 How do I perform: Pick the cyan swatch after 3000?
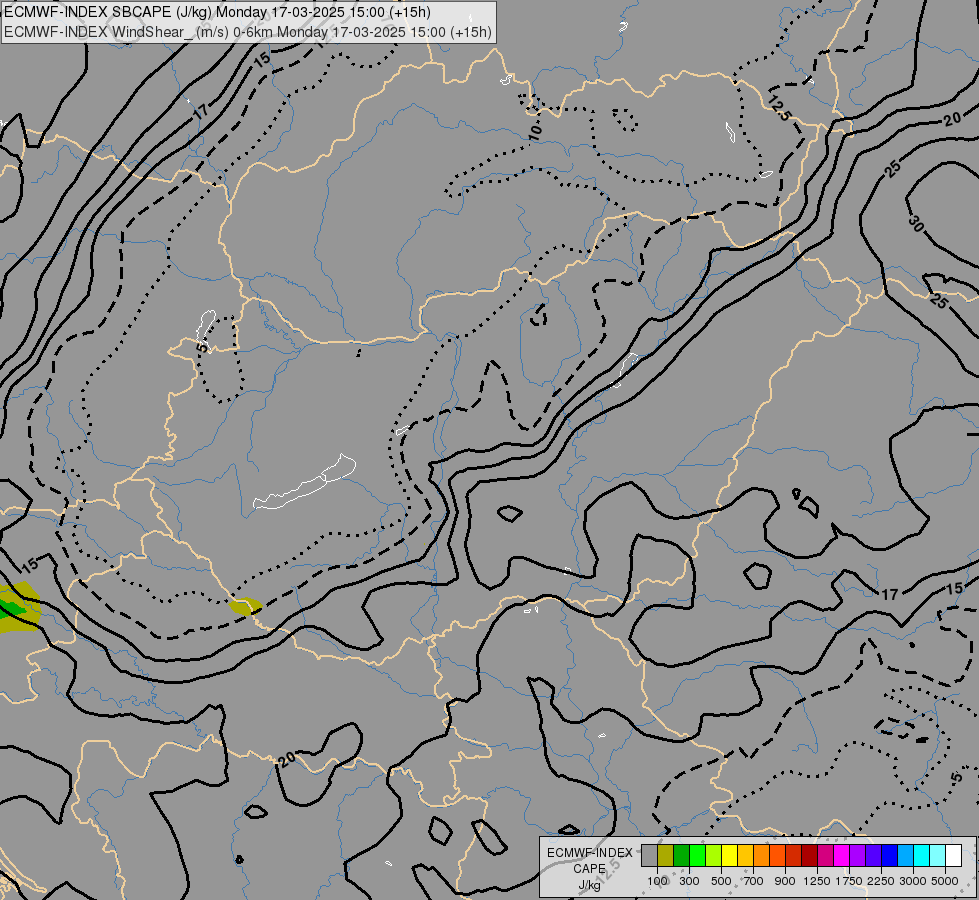coord(922,855)
